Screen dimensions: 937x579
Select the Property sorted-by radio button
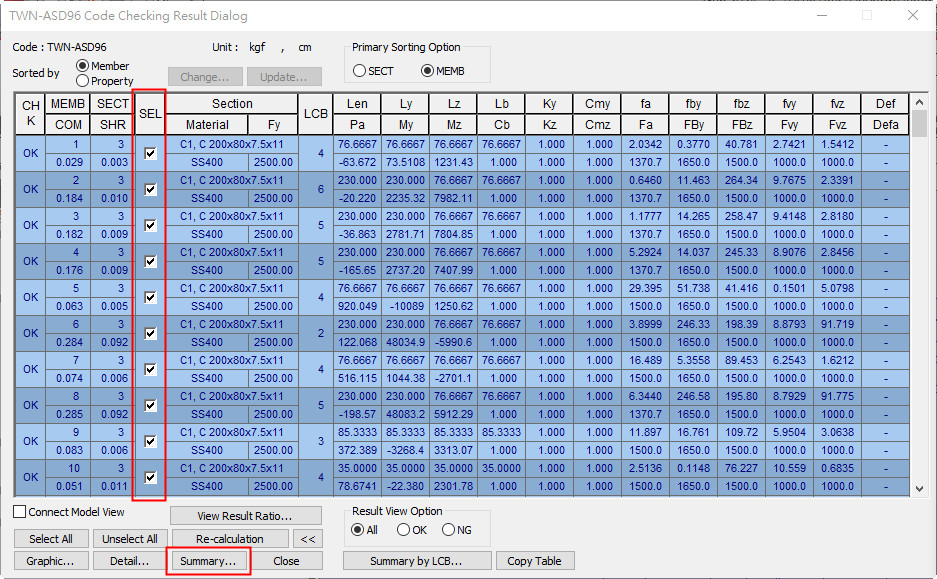click(x=82, y=81)
